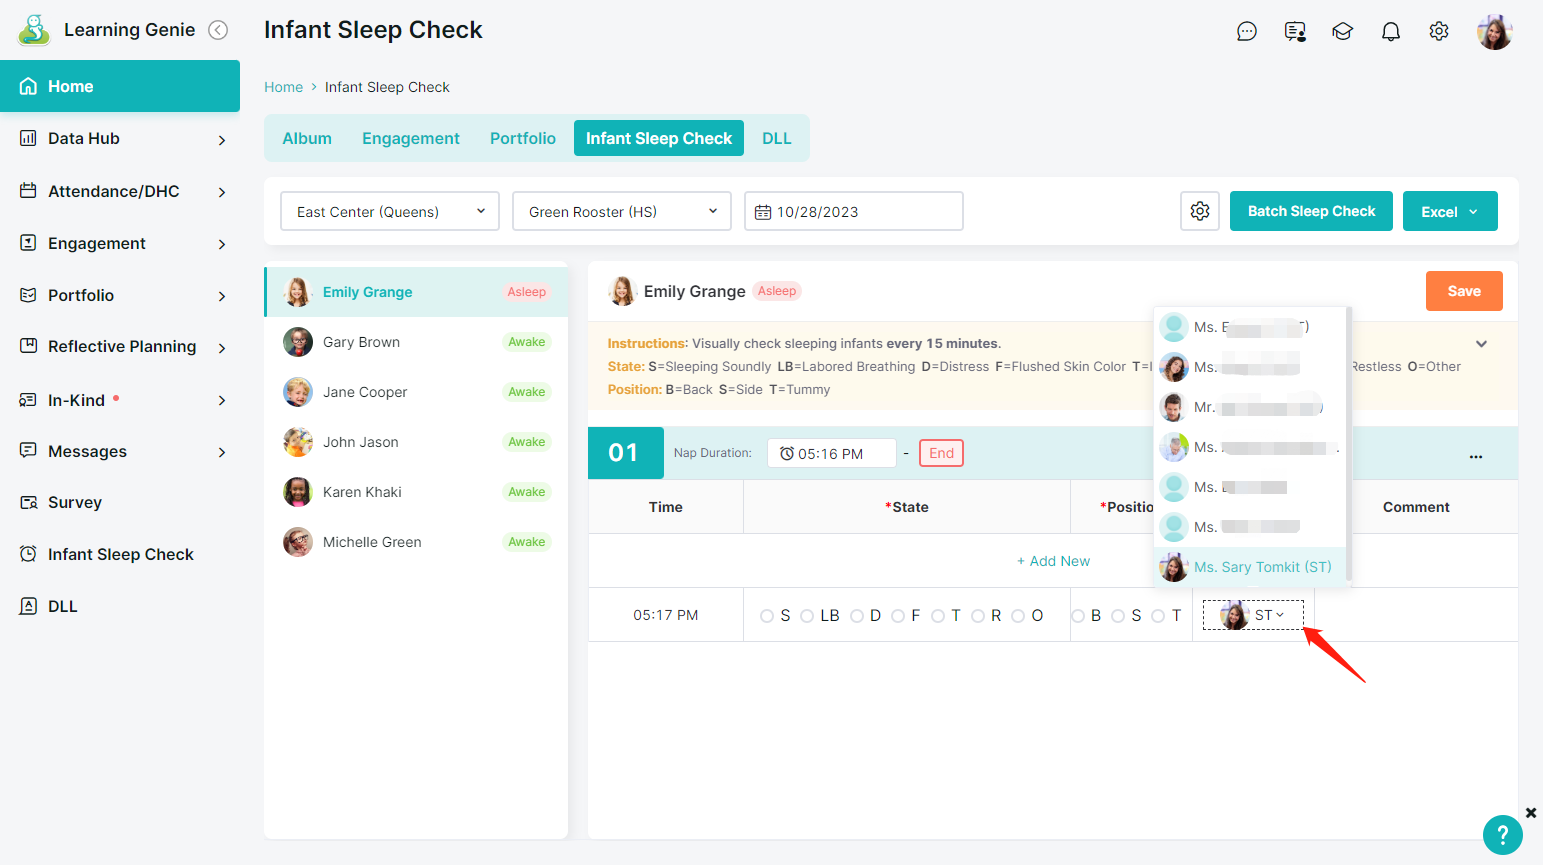Open the East Center (Queens) dropdown

point(390,211)
